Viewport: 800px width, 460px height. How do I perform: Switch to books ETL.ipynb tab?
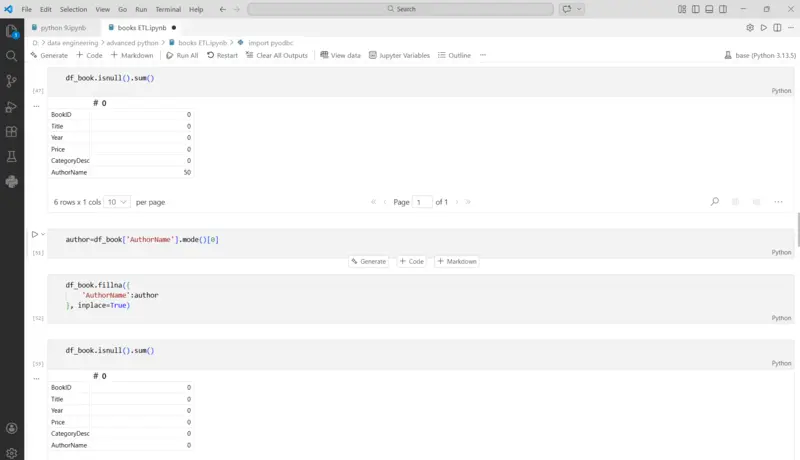tap(142, 28)
